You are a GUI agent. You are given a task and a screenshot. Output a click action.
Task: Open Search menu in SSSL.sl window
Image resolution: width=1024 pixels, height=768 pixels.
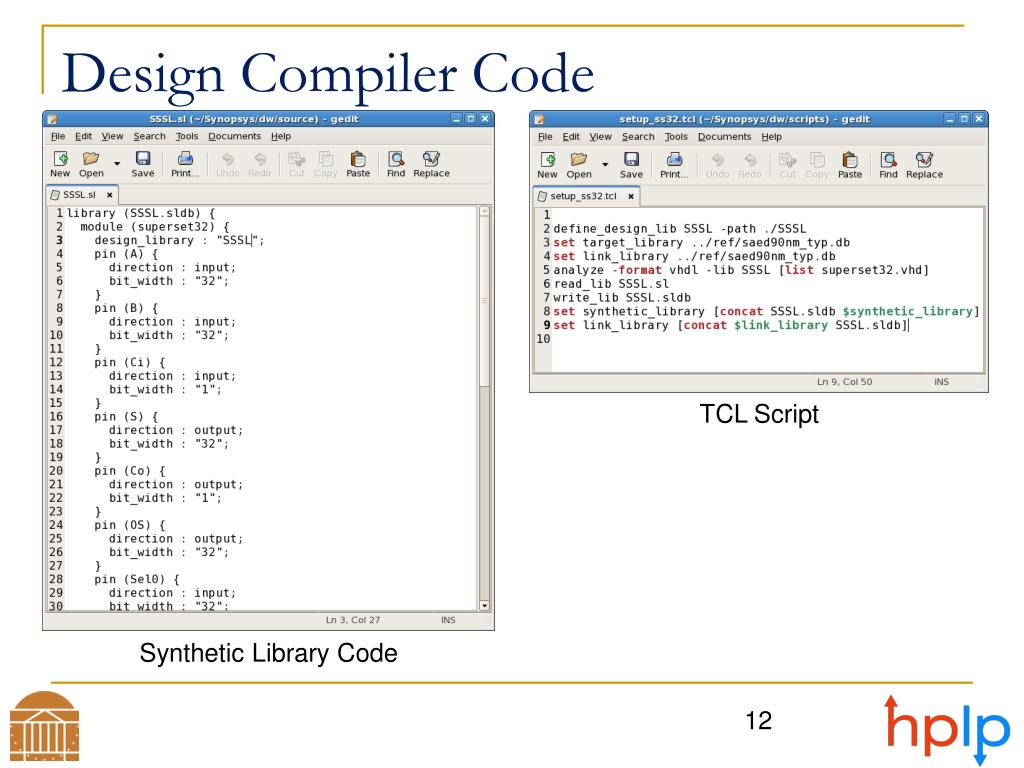coord(150,136)
